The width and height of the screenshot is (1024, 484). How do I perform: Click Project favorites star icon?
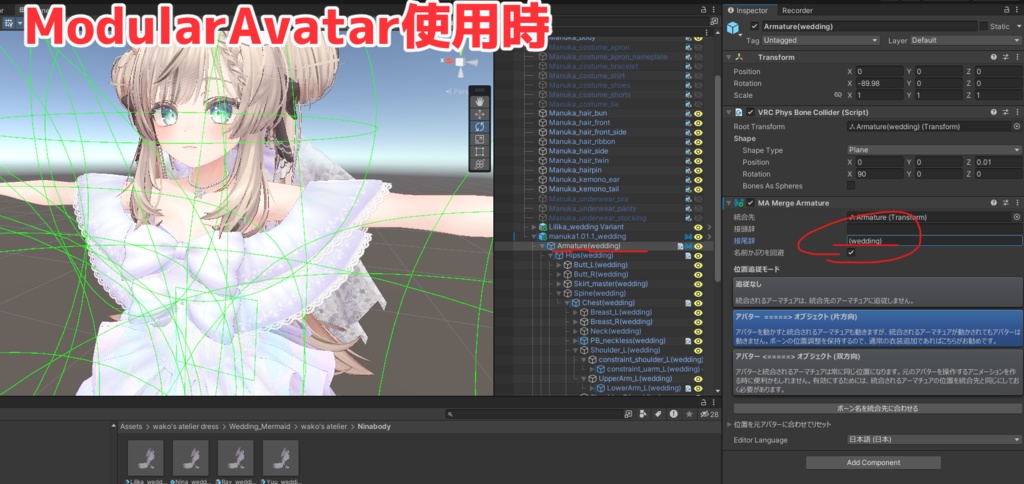688,414
